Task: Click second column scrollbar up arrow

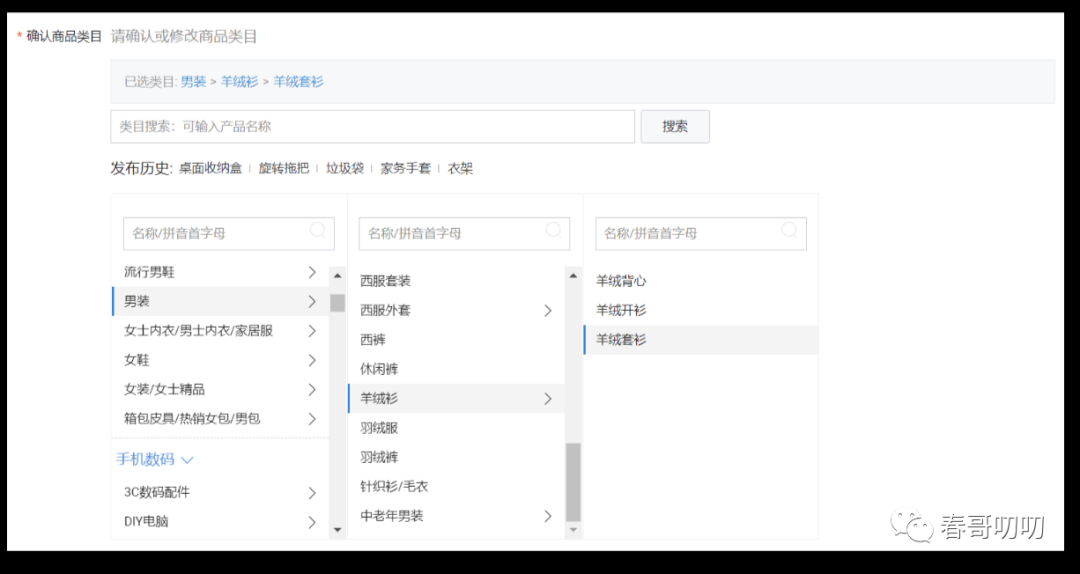Action: (573, 275)
